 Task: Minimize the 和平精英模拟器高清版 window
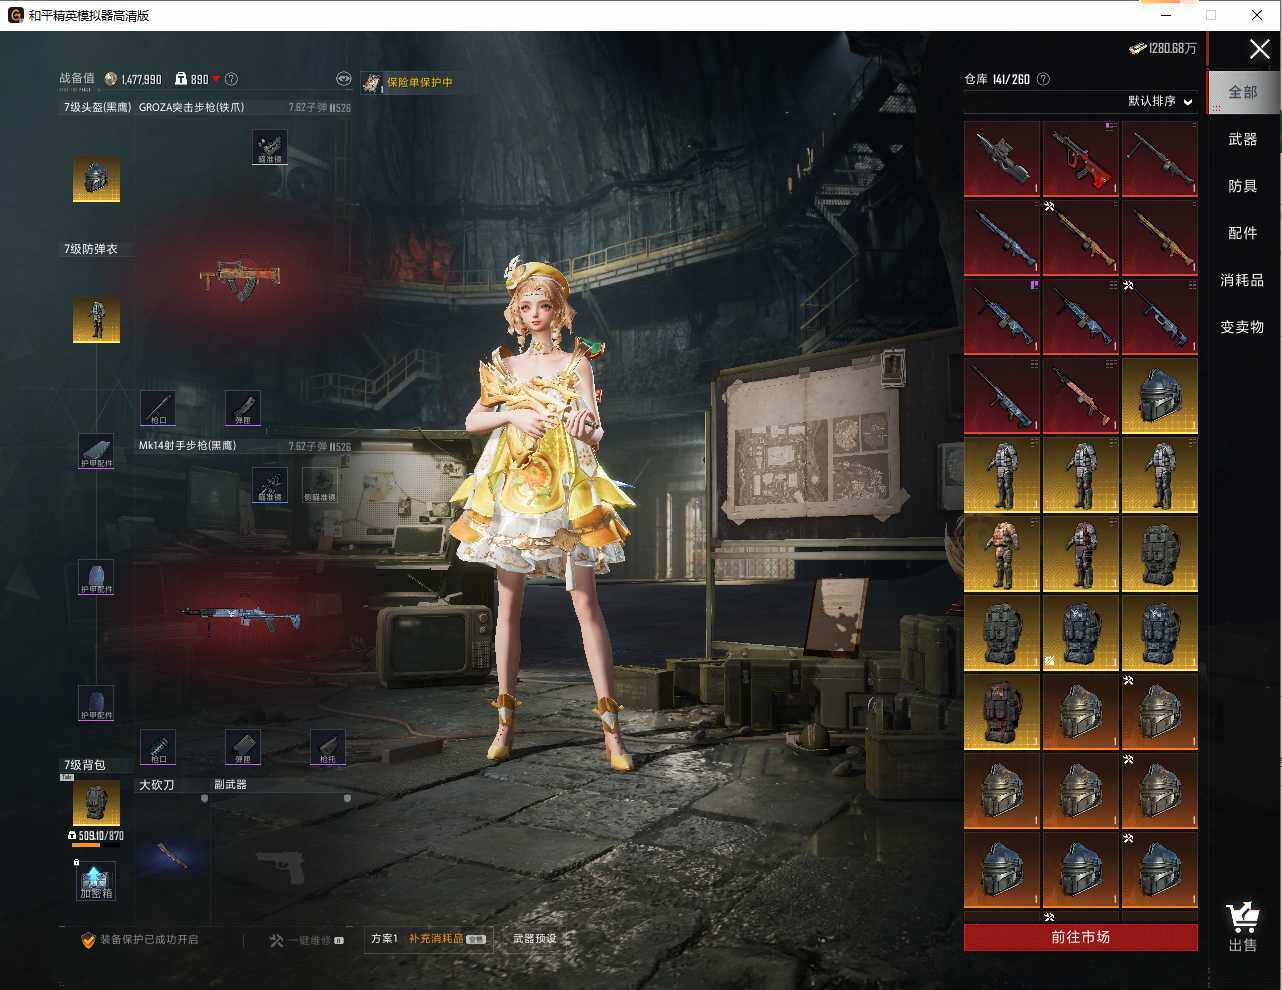[x=1166, y=15]
